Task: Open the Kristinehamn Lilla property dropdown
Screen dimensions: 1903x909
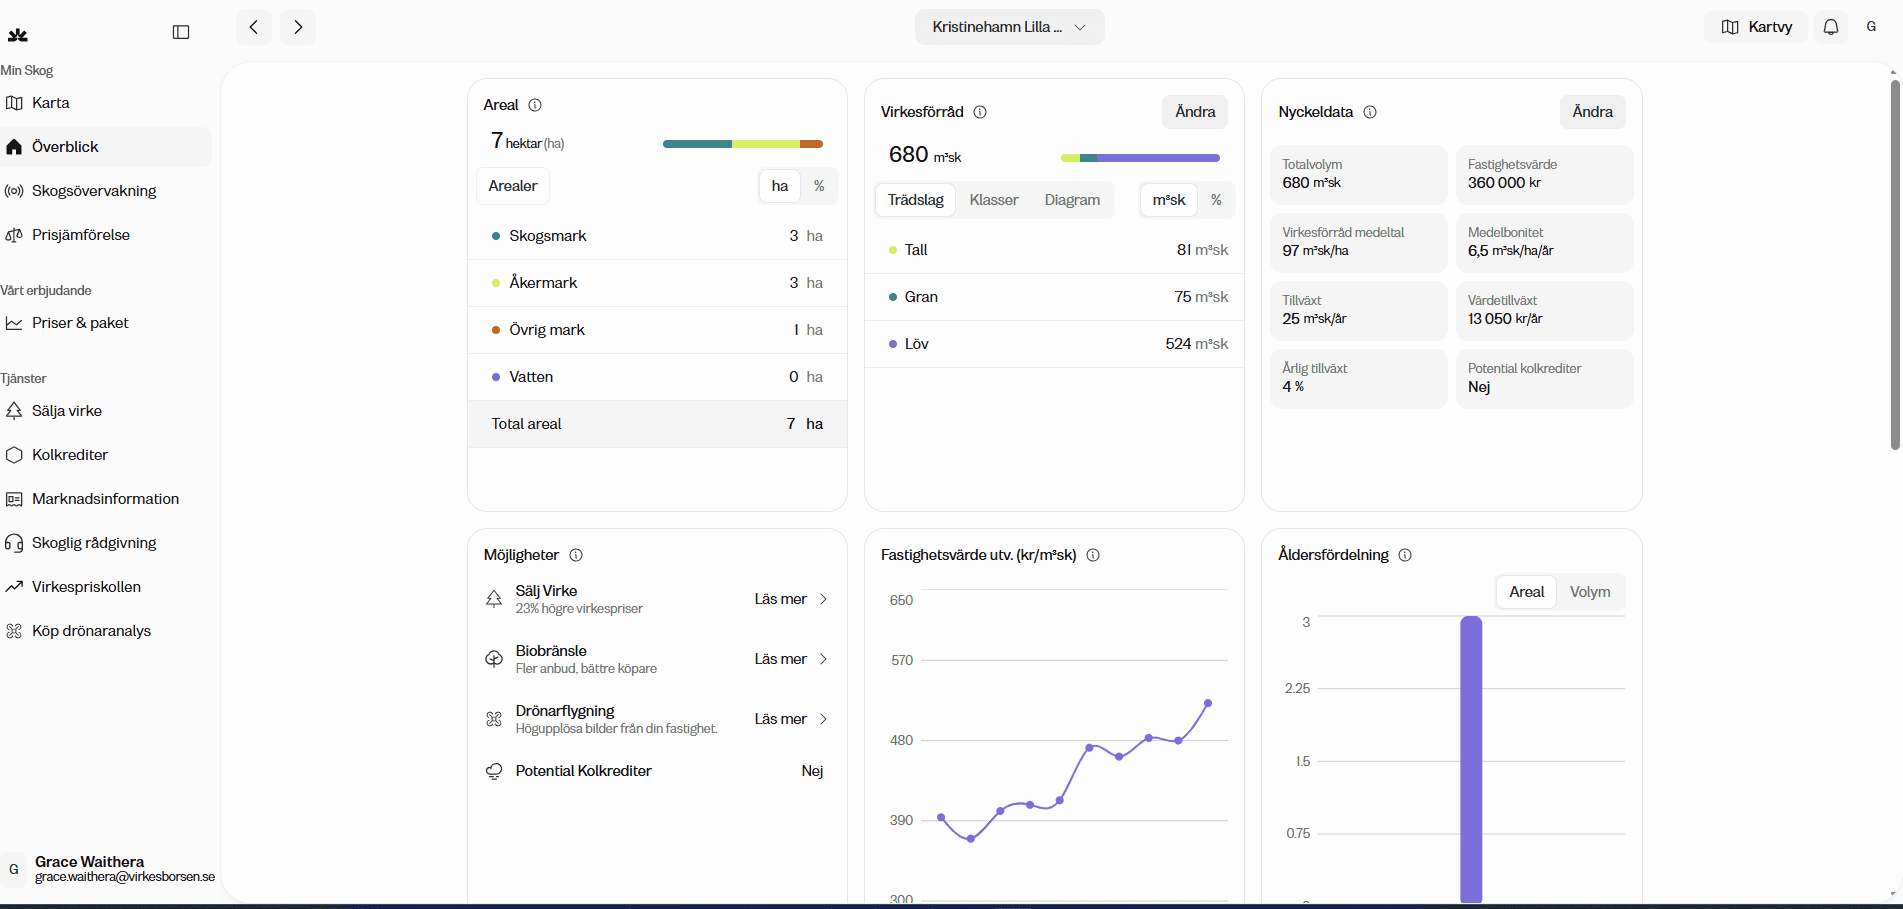Action: [x=1009, y=27]
